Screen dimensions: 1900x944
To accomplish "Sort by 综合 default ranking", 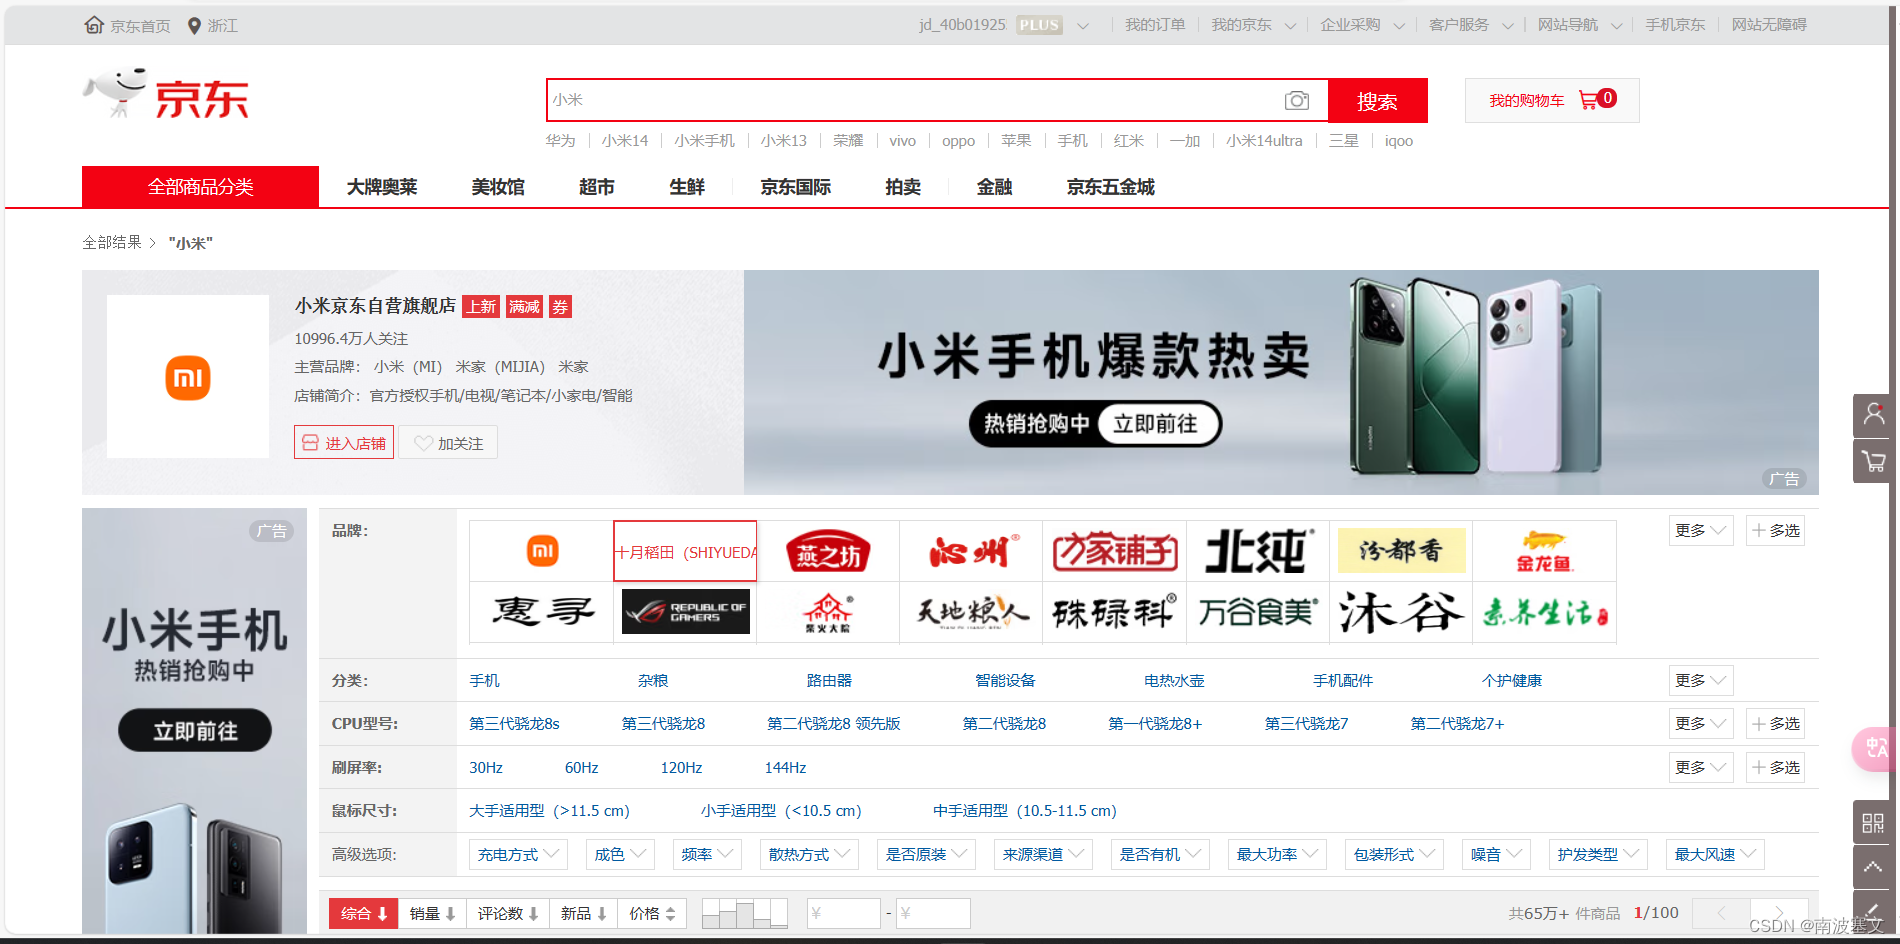I will click(x=363, y=913).
